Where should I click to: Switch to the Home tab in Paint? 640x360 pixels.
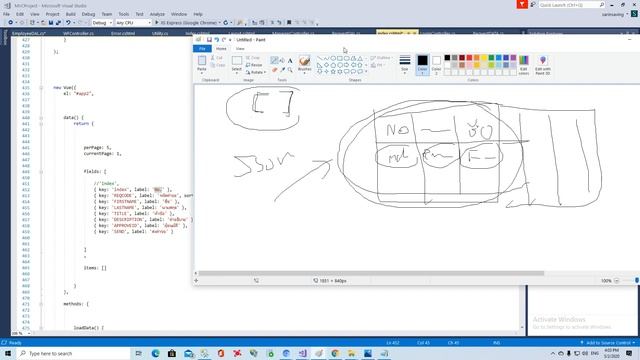point(221,49)
